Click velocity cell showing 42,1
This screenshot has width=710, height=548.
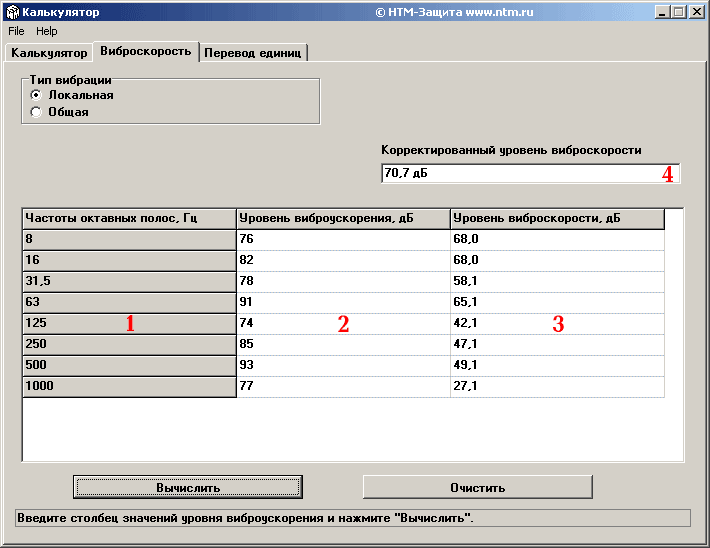point(557,323)
